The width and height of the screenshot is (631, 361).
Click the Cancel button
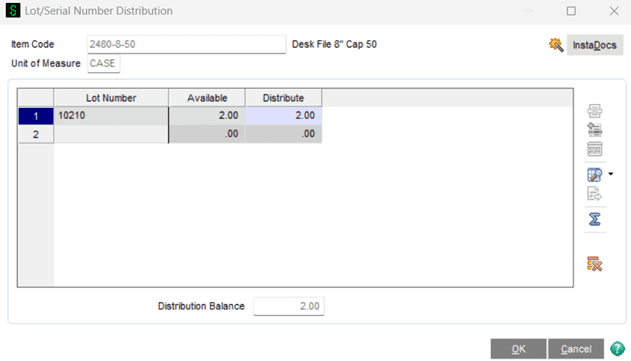pyautogui.click(x=576, y=349)
